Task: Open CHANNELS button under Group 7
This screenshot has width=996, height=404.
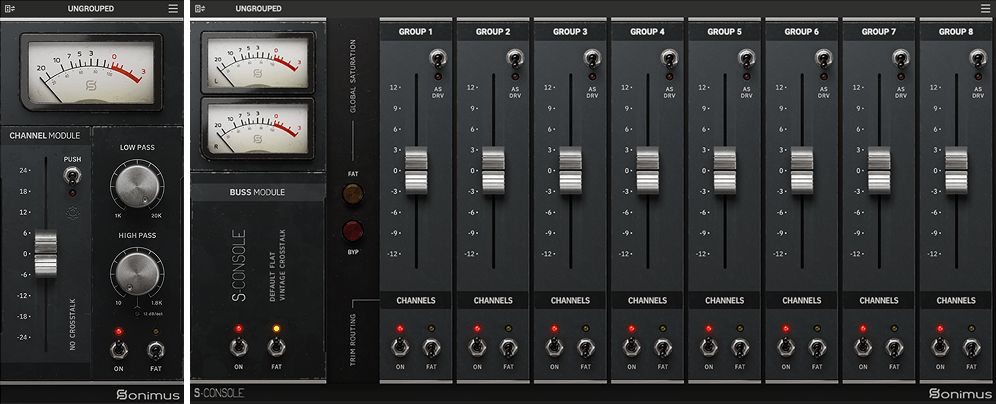Action: click(x=880, y=300)
